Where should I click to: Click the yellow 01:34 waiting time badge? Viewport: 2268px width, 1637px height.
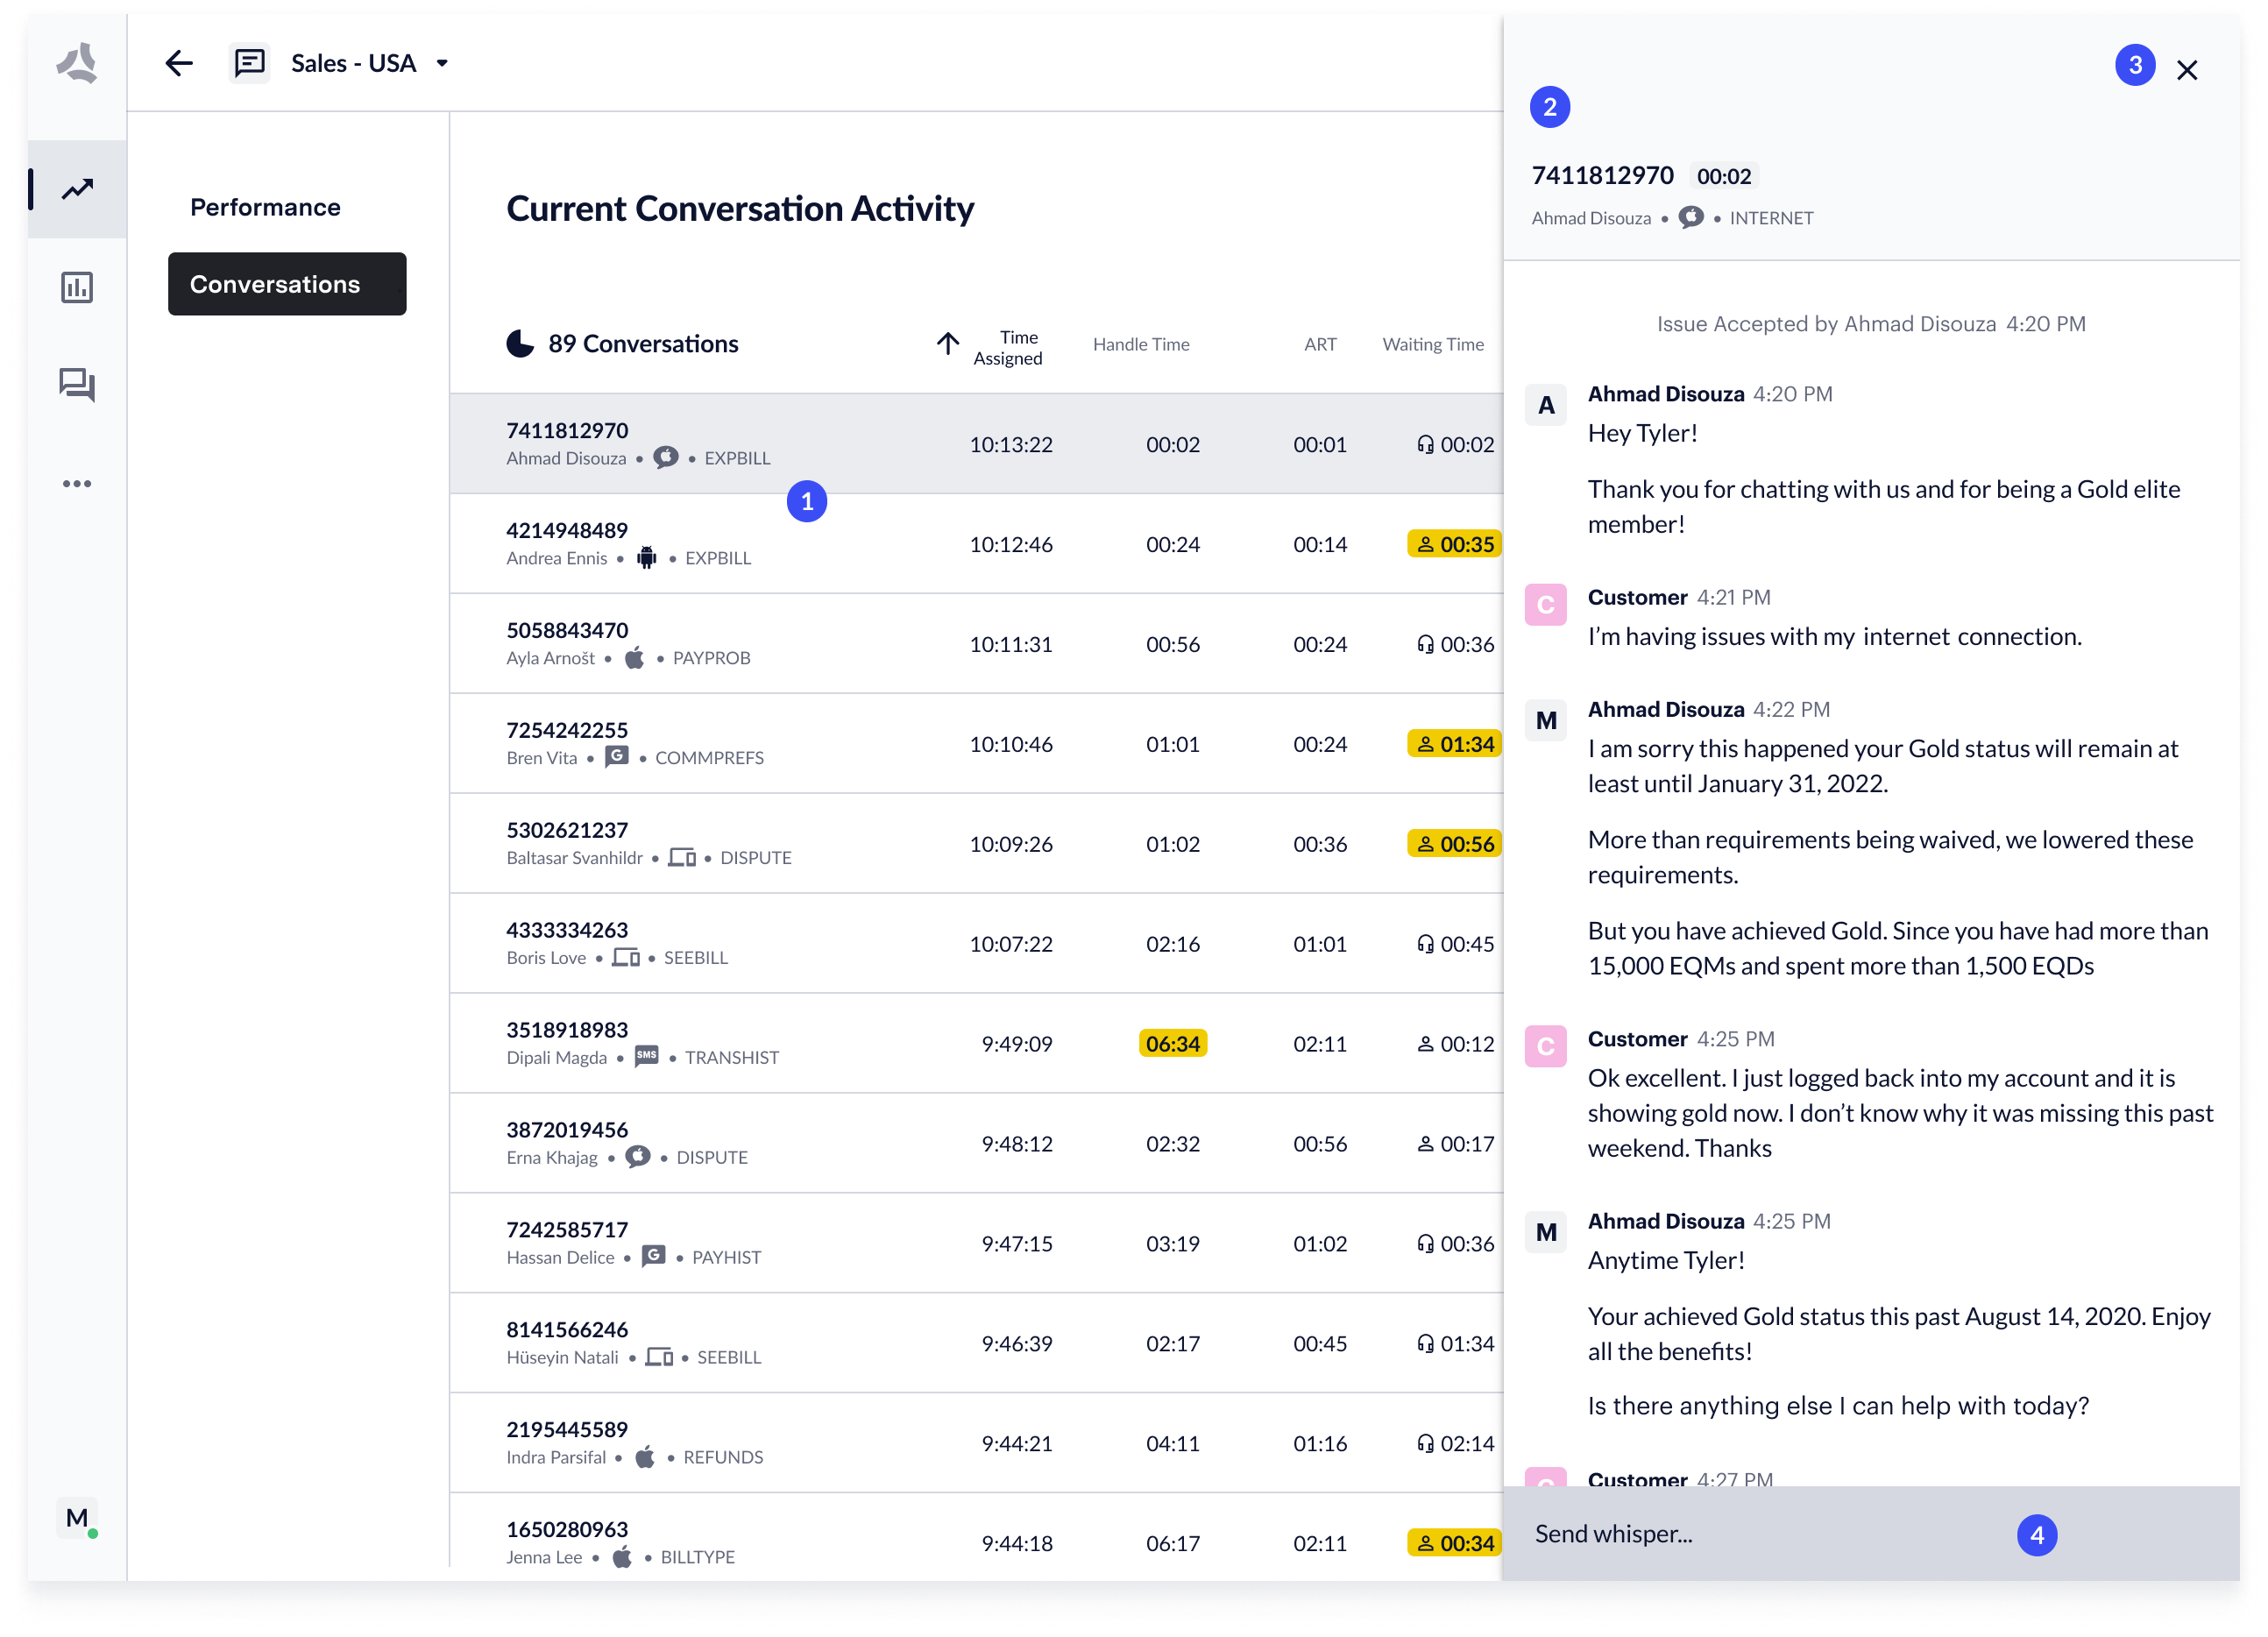1453,744
